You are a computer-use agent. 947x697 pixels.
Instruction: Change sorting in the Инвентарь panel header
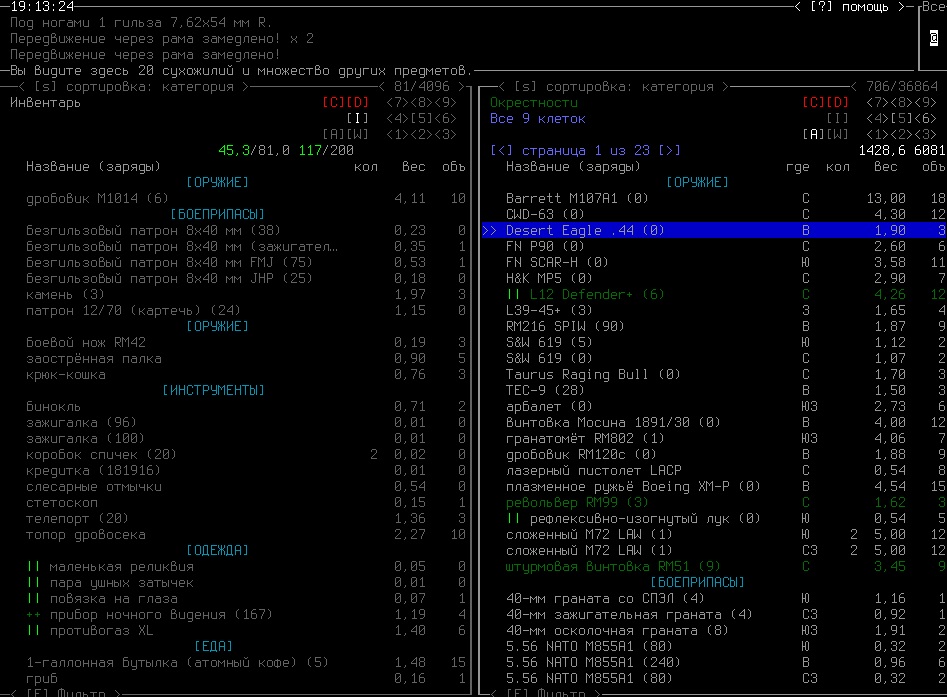133,87
